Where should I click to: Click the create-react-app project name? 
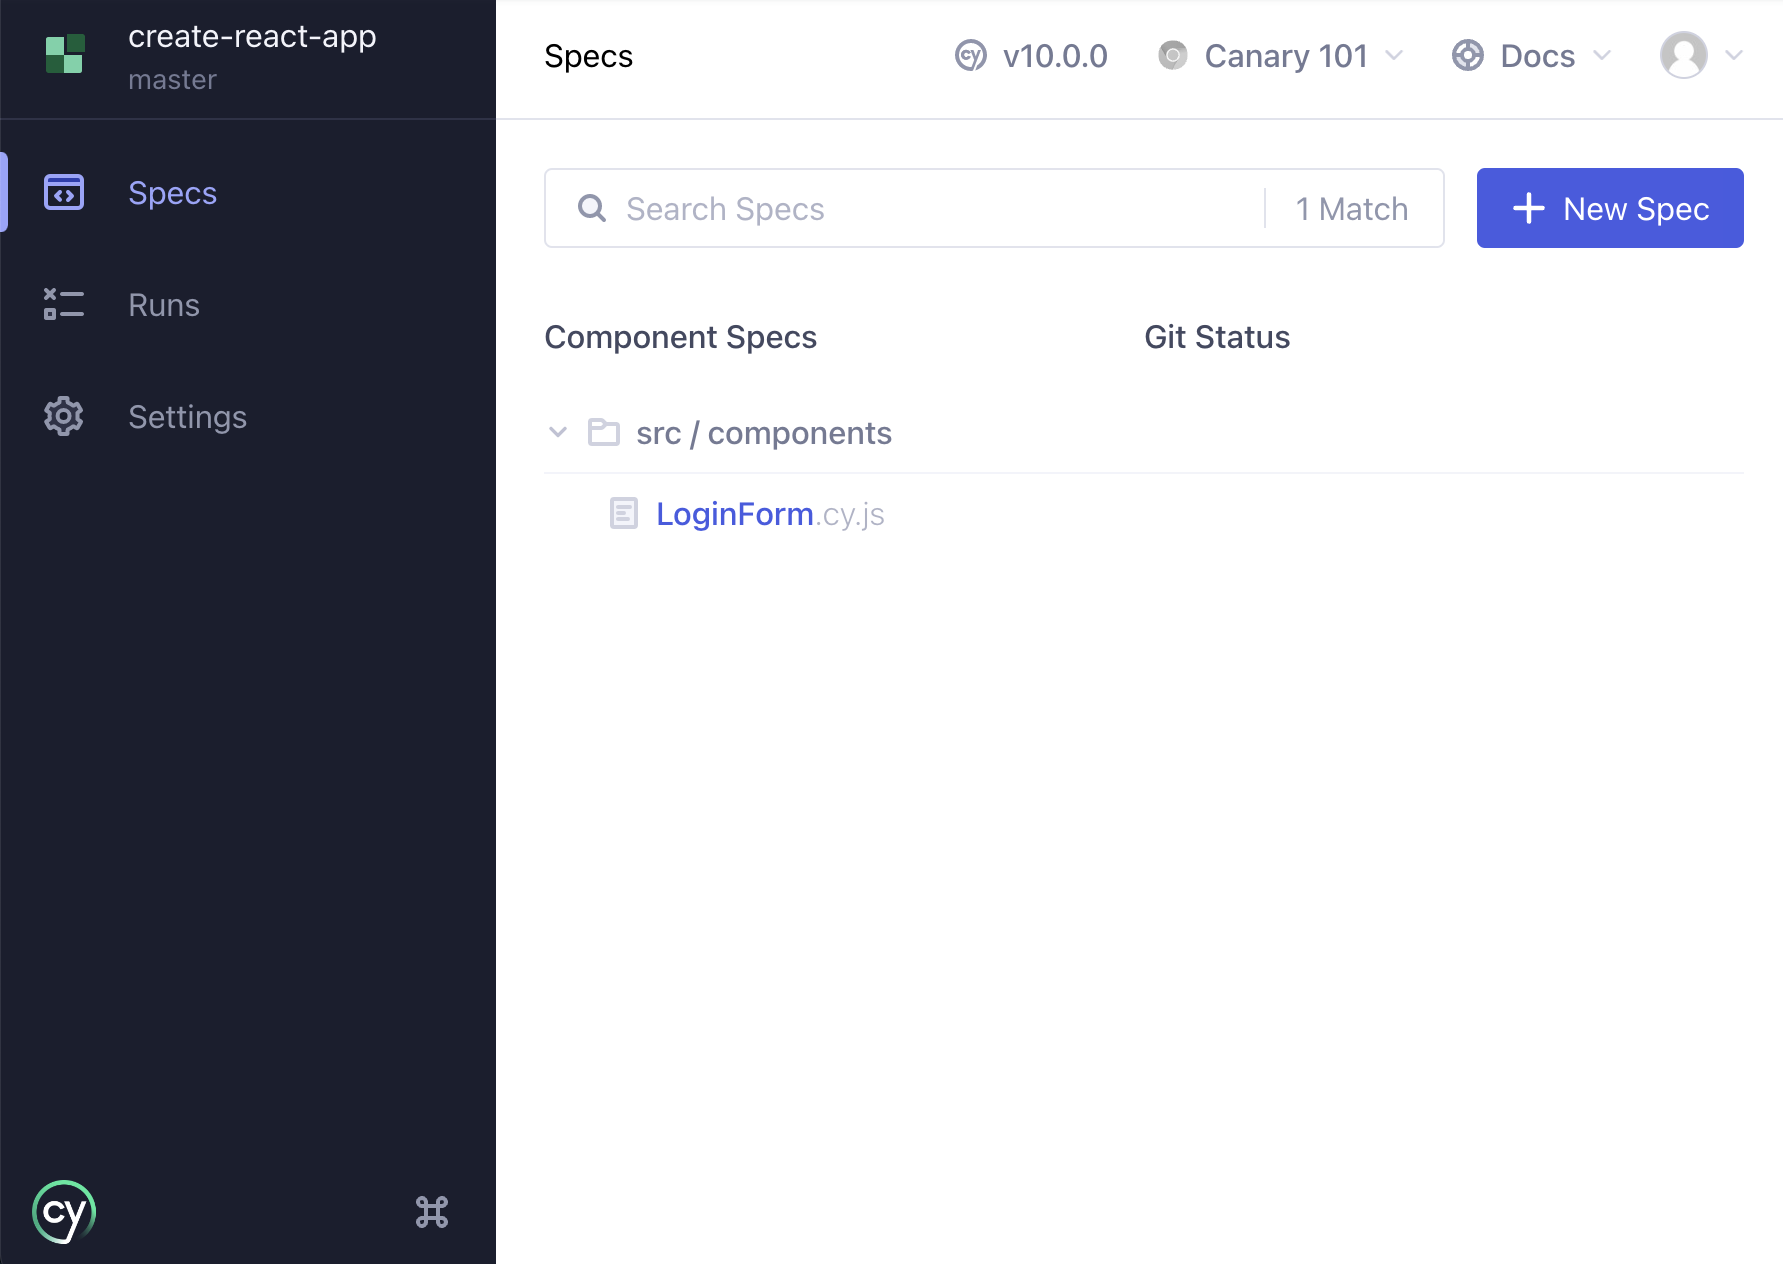[x=252, y=36]
